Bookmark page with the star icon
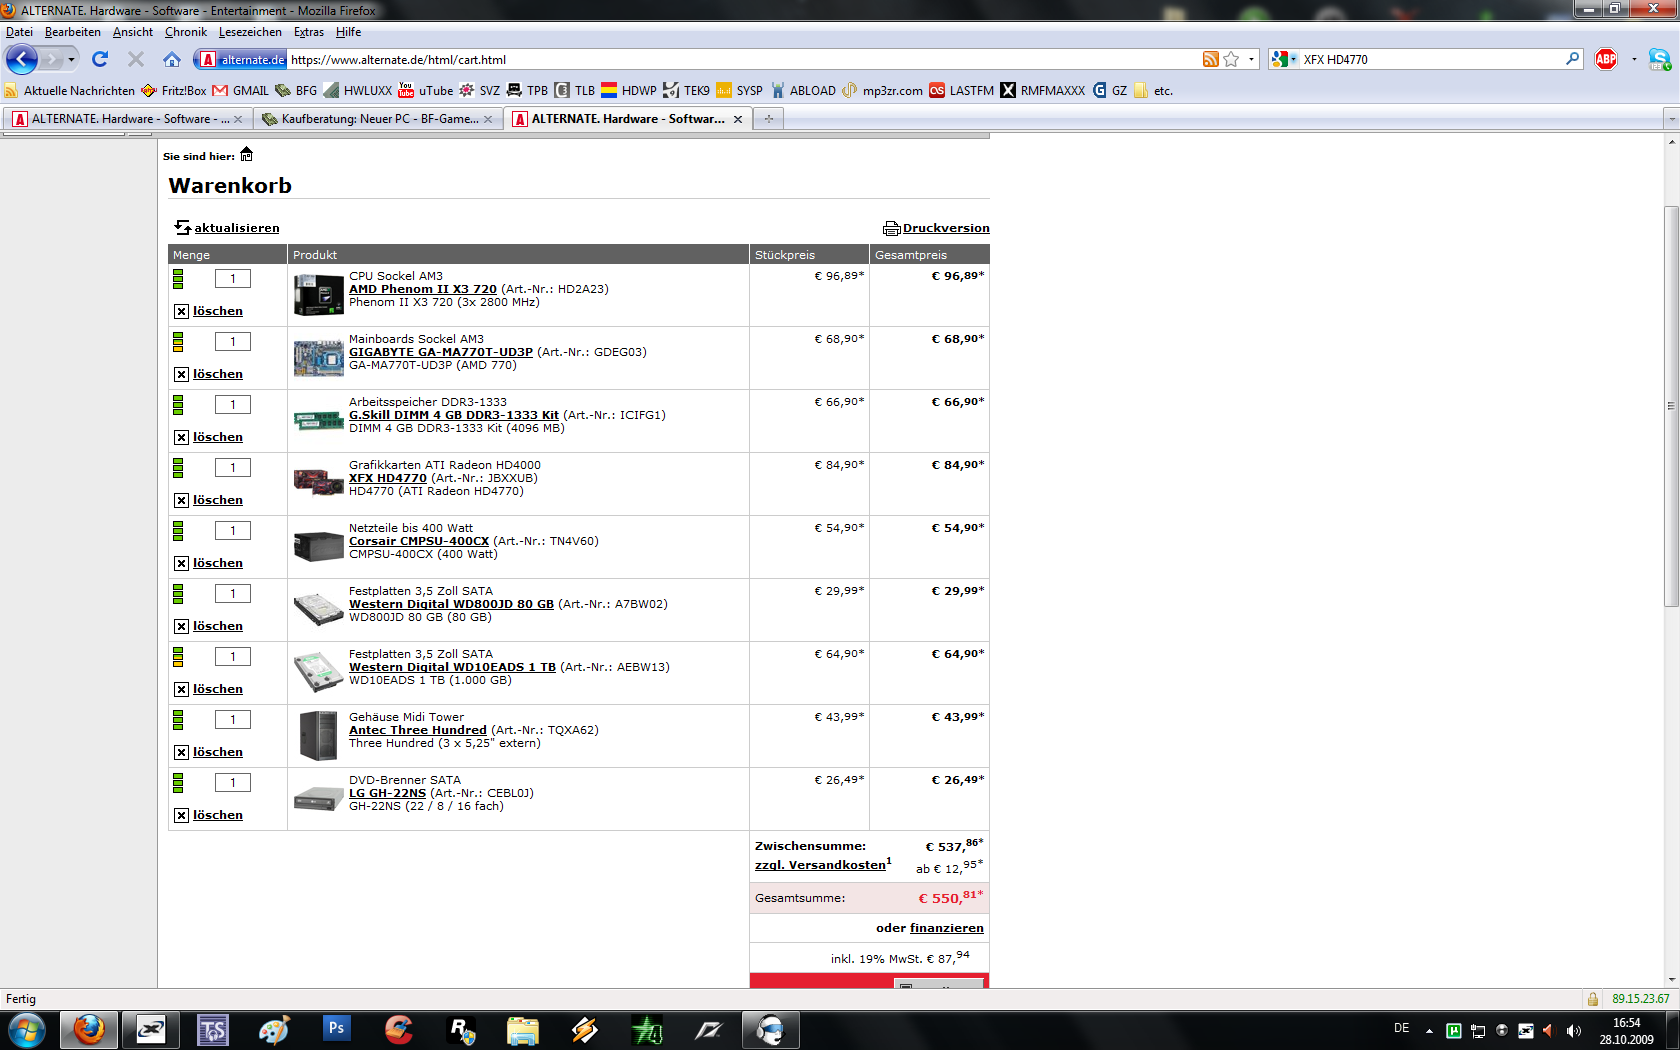 point(1231,59)
